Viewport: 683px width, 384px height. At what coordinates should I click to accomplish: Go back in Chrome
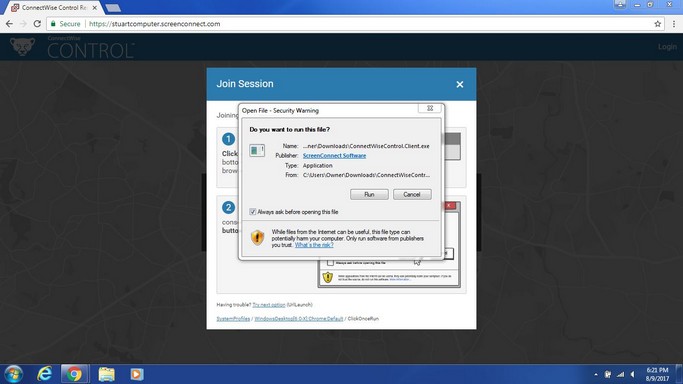(x=10, y=24)
